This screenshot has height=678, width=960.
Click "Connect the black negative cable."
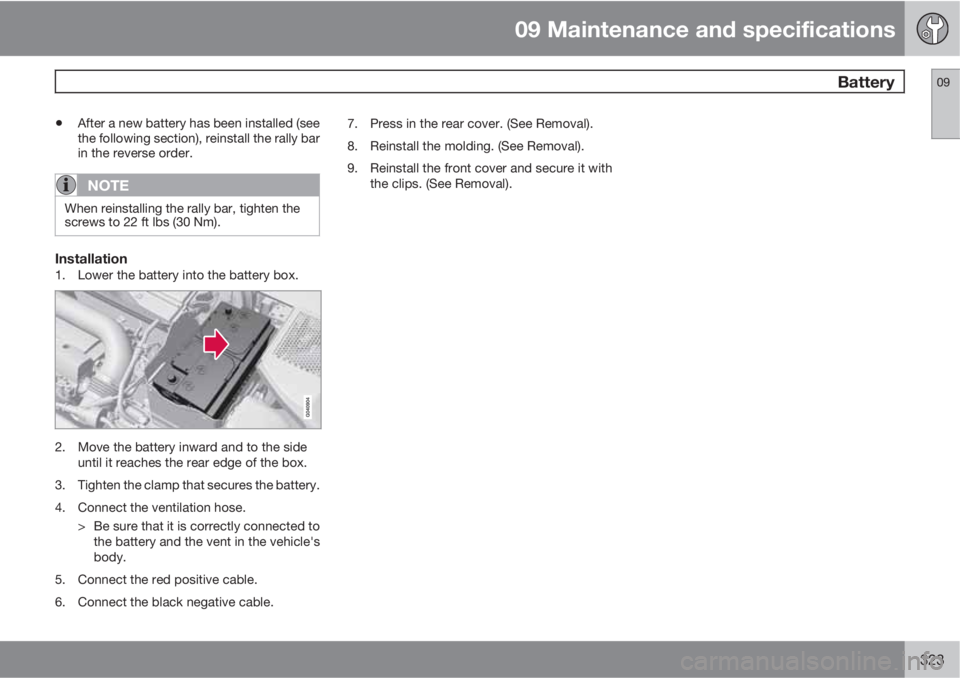[175, 603]
